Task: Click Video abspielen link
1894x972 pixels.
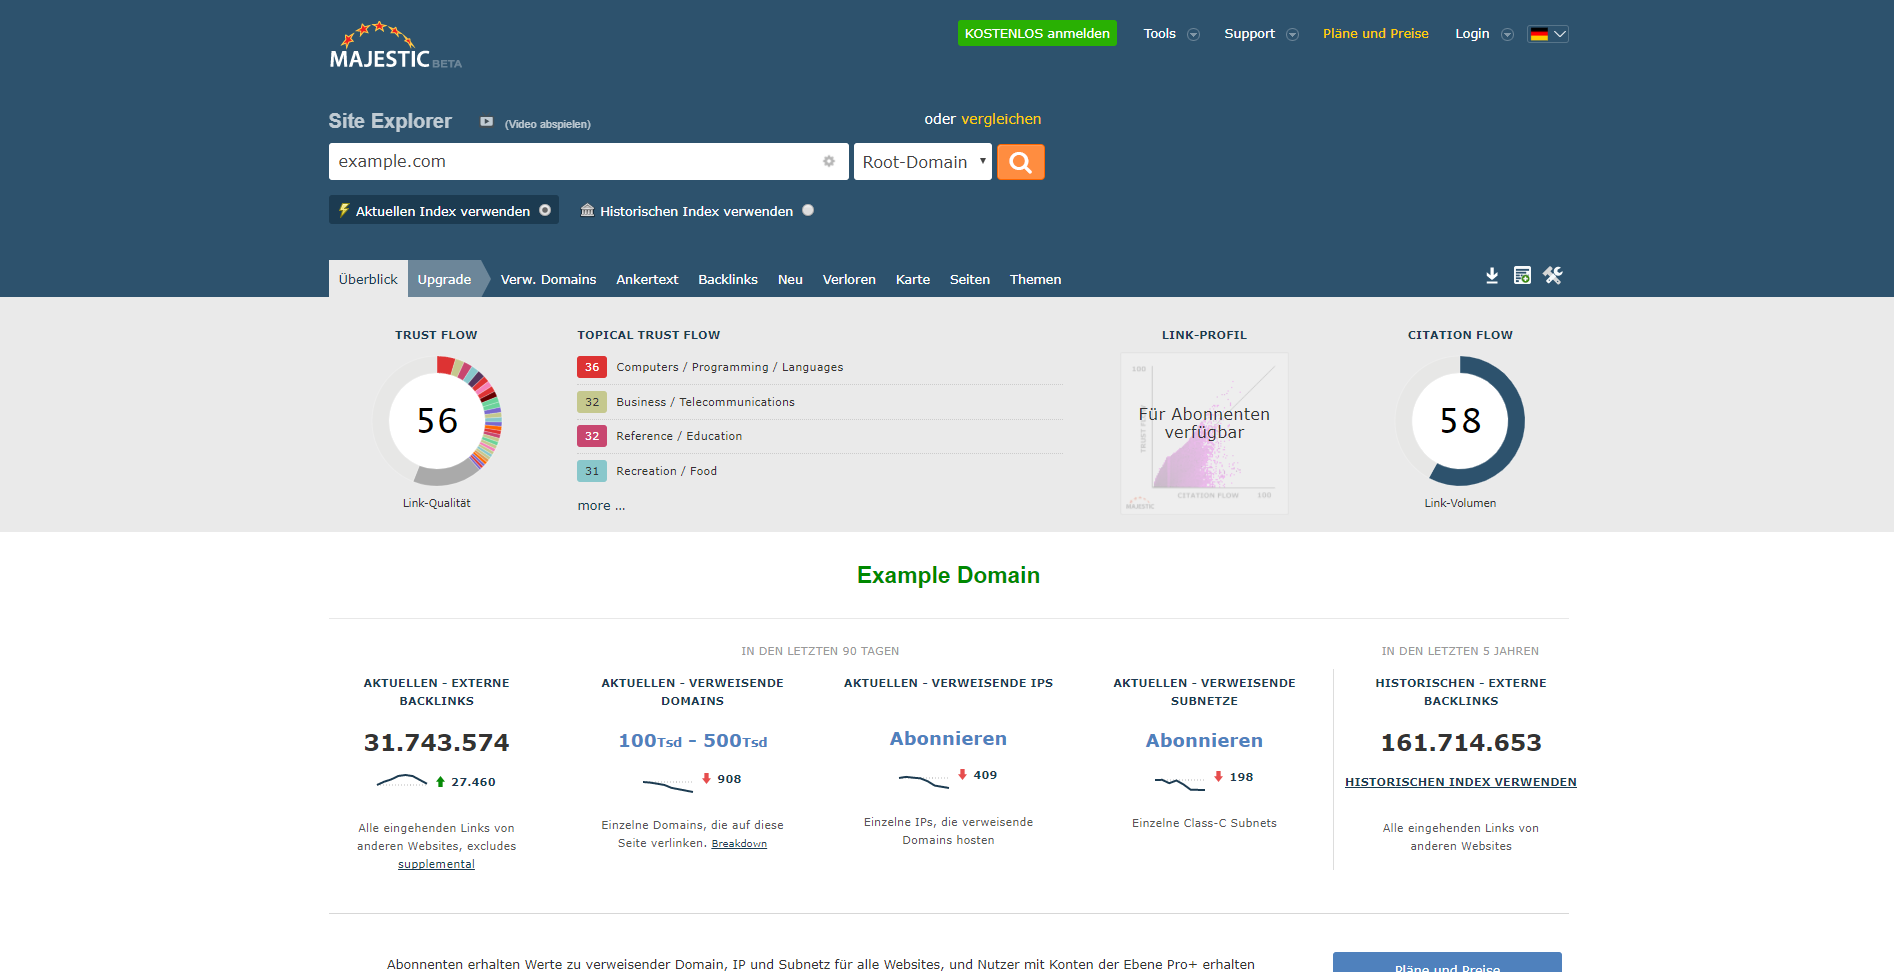Action: (547, 124)
